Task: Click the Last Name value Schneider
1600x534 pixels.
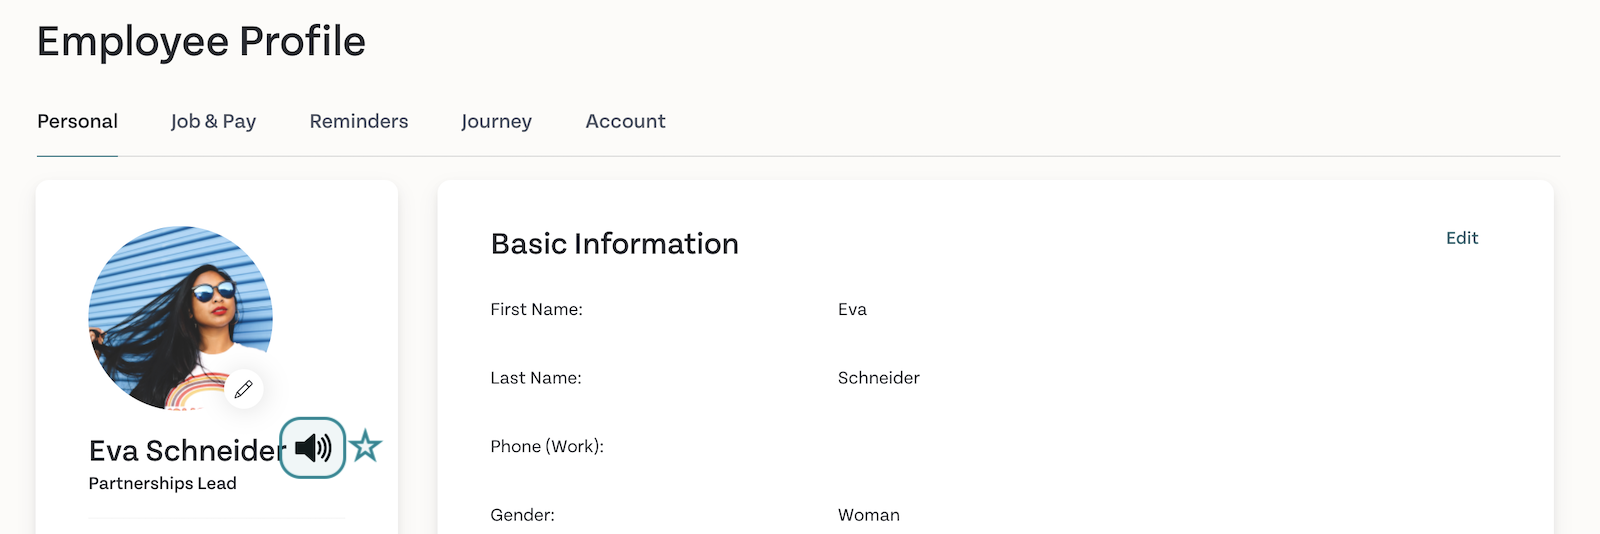Action: (879, 378)
